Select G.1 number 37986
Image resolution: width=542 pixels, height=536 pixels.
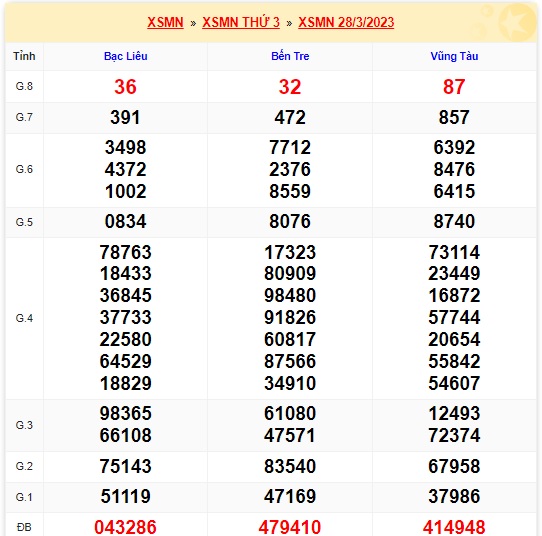[x=454, y=497]
